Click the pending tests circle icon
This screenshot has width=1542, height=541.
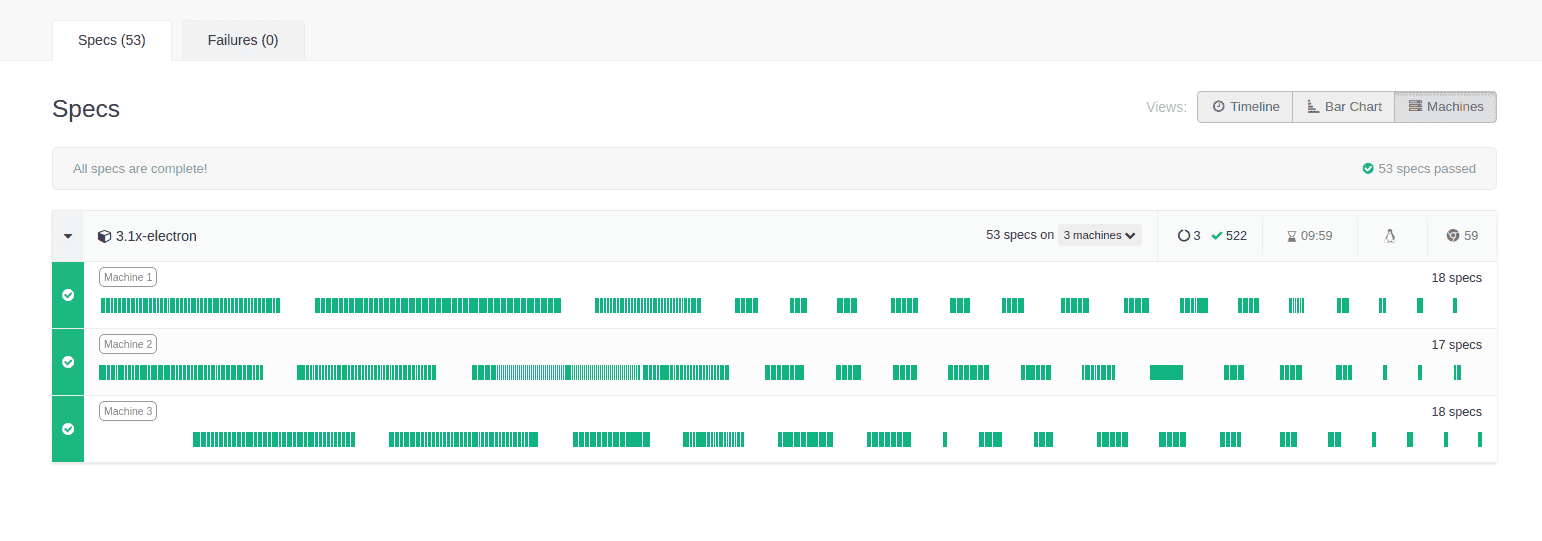(x=1184, y=236)
